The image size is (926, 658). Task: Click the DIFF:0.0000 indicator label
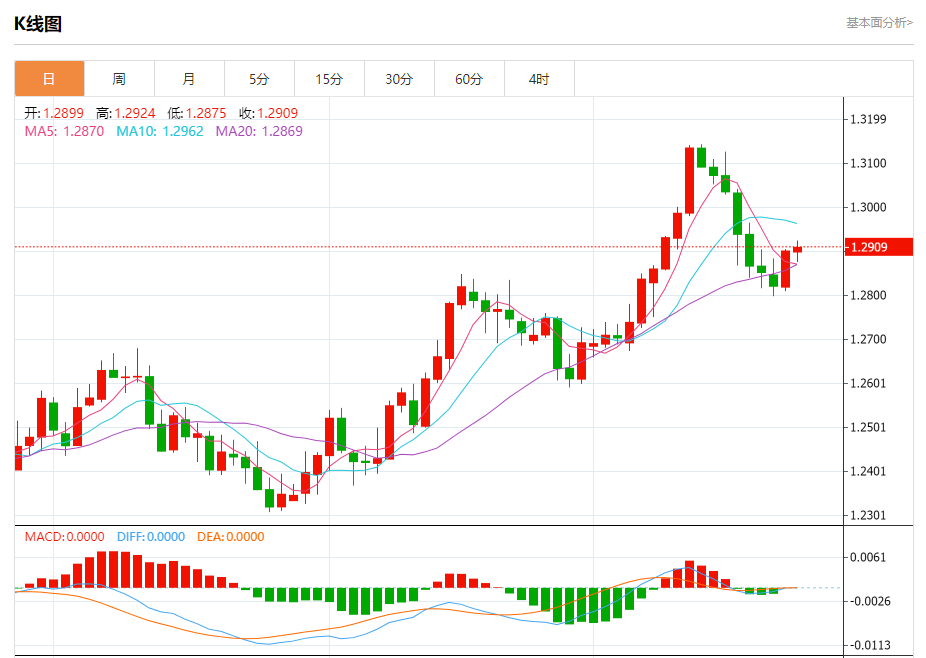point(151,537)
